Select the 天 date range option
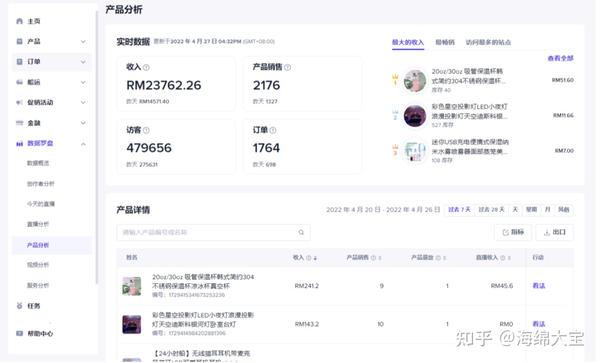This screenshot has width=600, height=363. pyautogui.click(x=515, y=210)
